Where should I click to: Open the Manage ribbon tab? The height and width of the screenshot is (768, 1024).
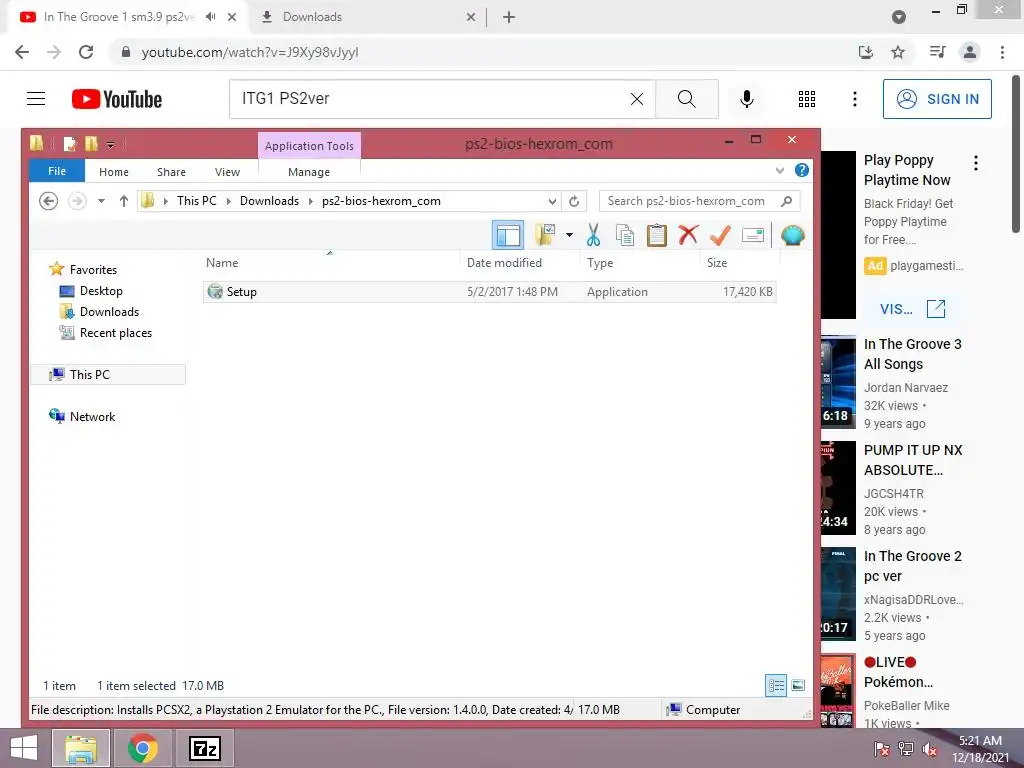[x=309, y=172]
